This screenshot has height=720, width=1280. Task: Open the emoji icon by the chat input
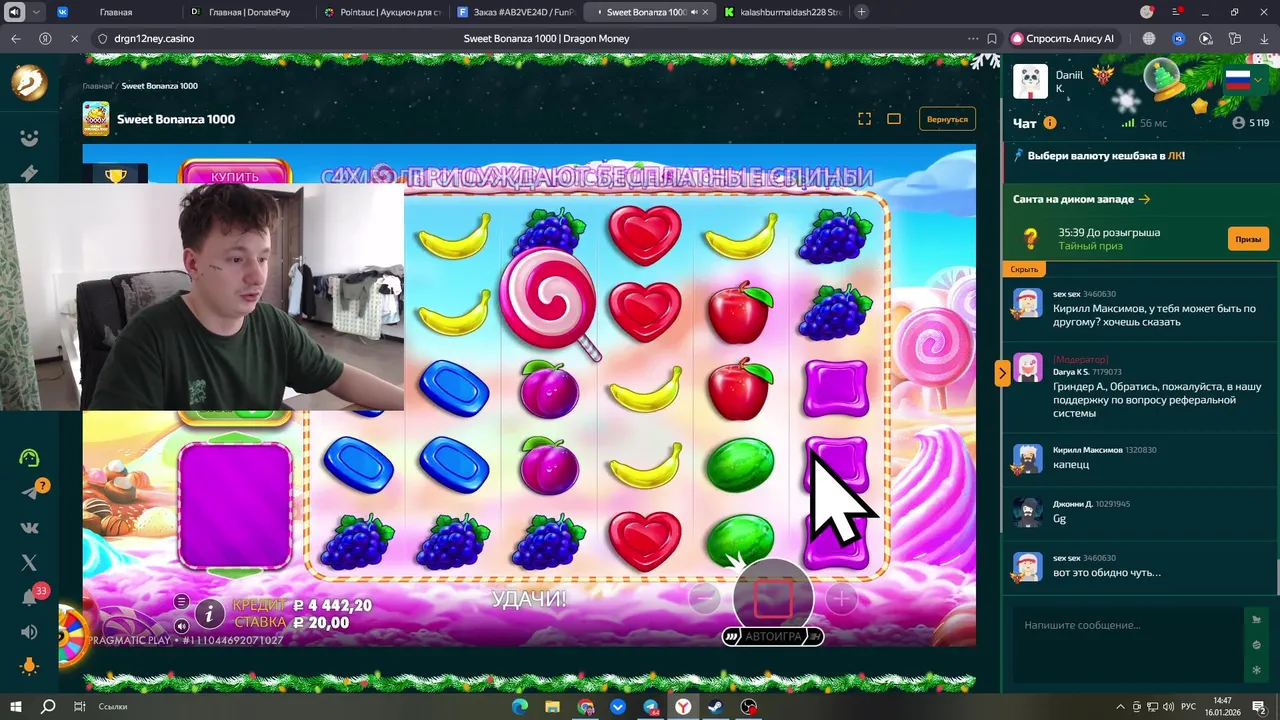(1257, 645)
